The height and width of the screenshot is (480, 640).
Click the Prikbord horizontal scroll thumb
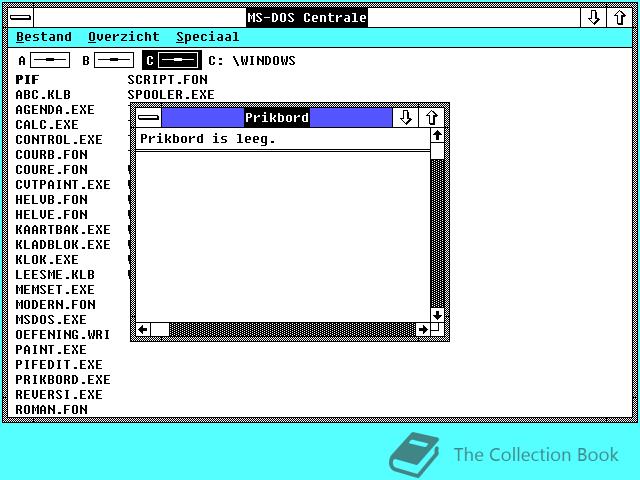pos(160,329)
